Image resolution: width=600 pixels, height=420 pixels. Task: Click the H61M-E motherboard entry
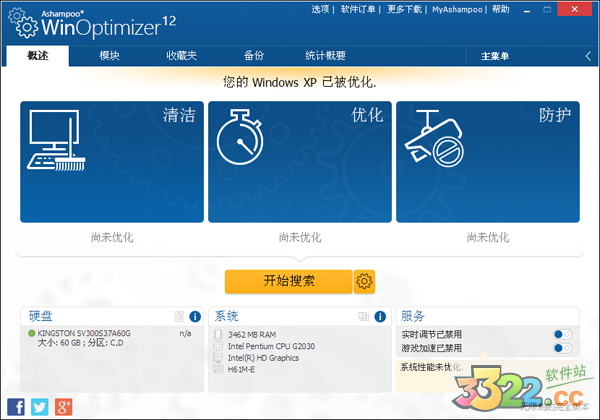[x=241, y=370]
